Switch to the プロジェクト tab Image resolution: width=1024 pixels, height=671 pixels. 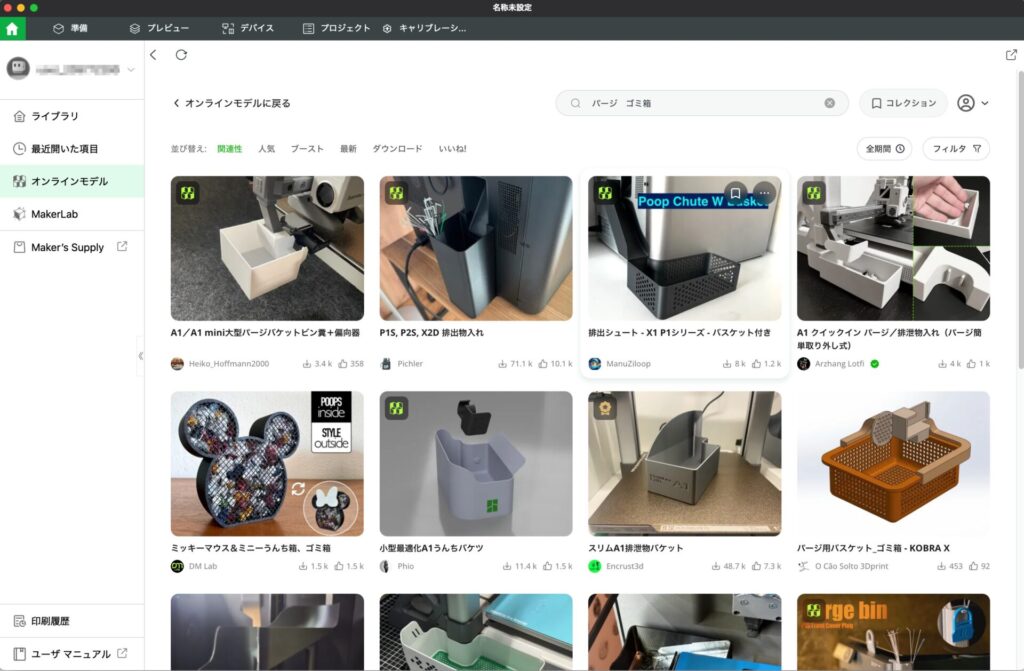tap(336, 29)
